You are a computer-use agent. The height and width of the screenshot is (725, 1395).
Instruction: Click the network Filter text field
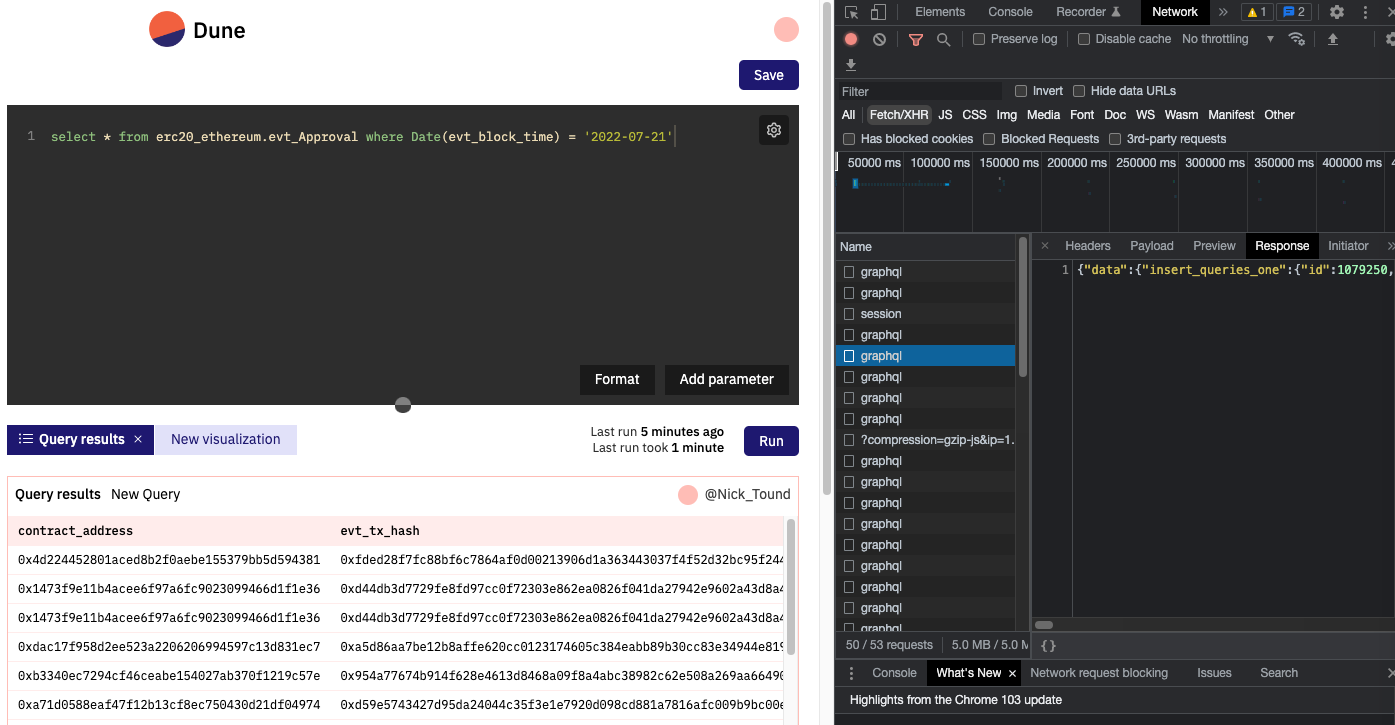920,91
